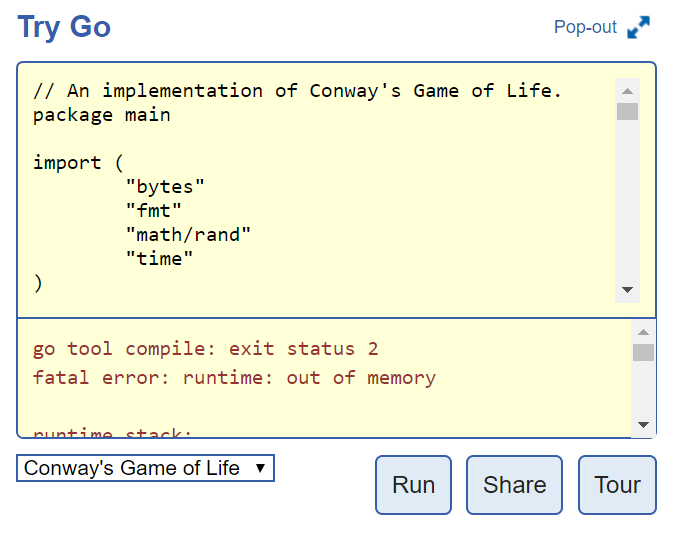The height and width of the screenshot is (533, 692).
Task: Click the Run button
Action: click(x=414, y=485)
